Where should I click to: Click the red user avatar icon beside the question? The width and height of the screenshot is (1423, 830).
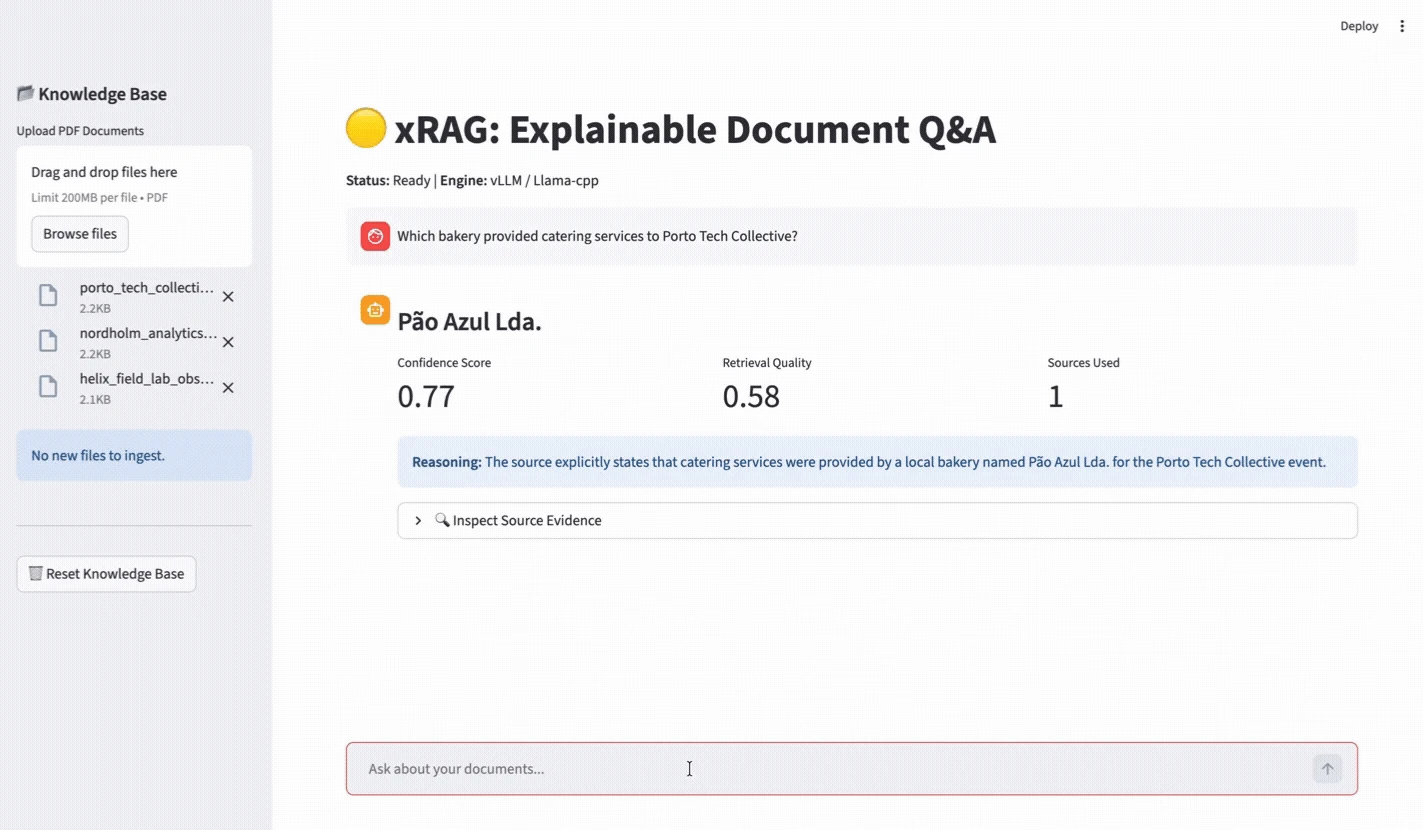click(375, 236)
